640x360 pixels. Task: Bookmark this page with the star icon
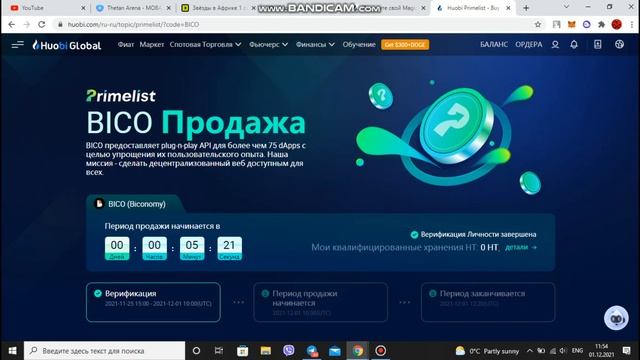point(538,24)
